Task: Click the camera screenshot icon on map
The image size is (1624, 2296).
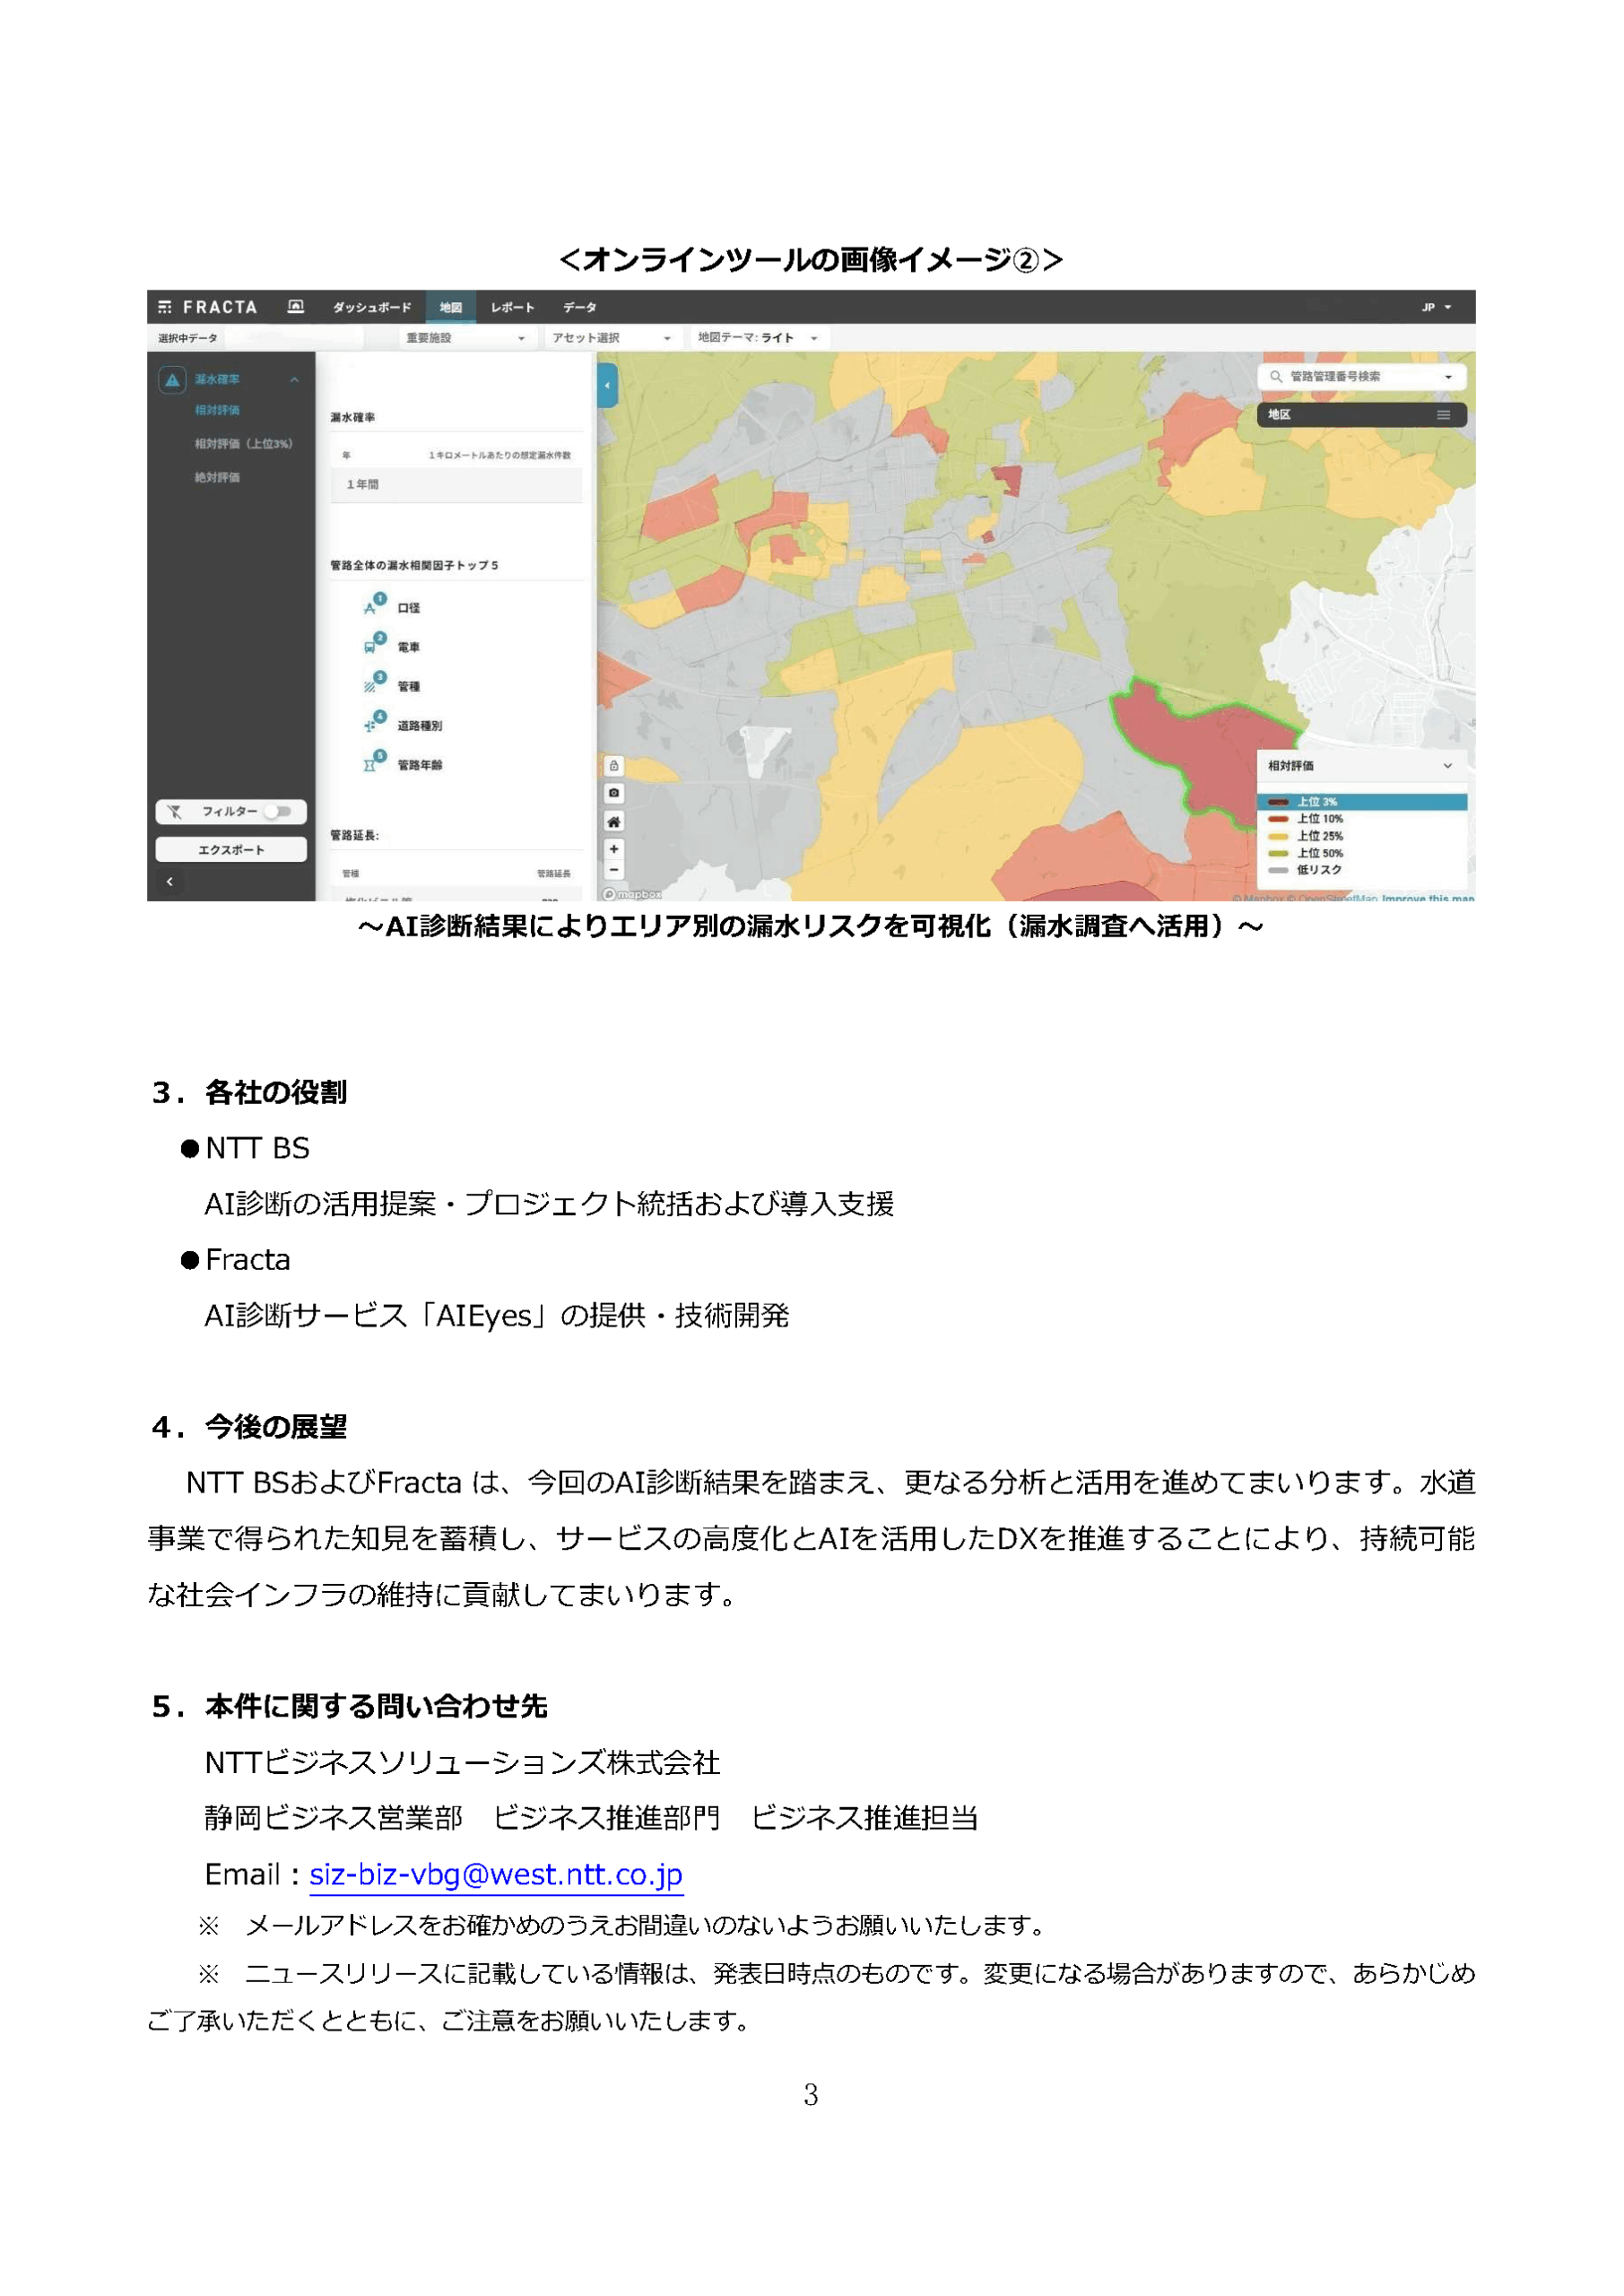Action: (614, 793)
